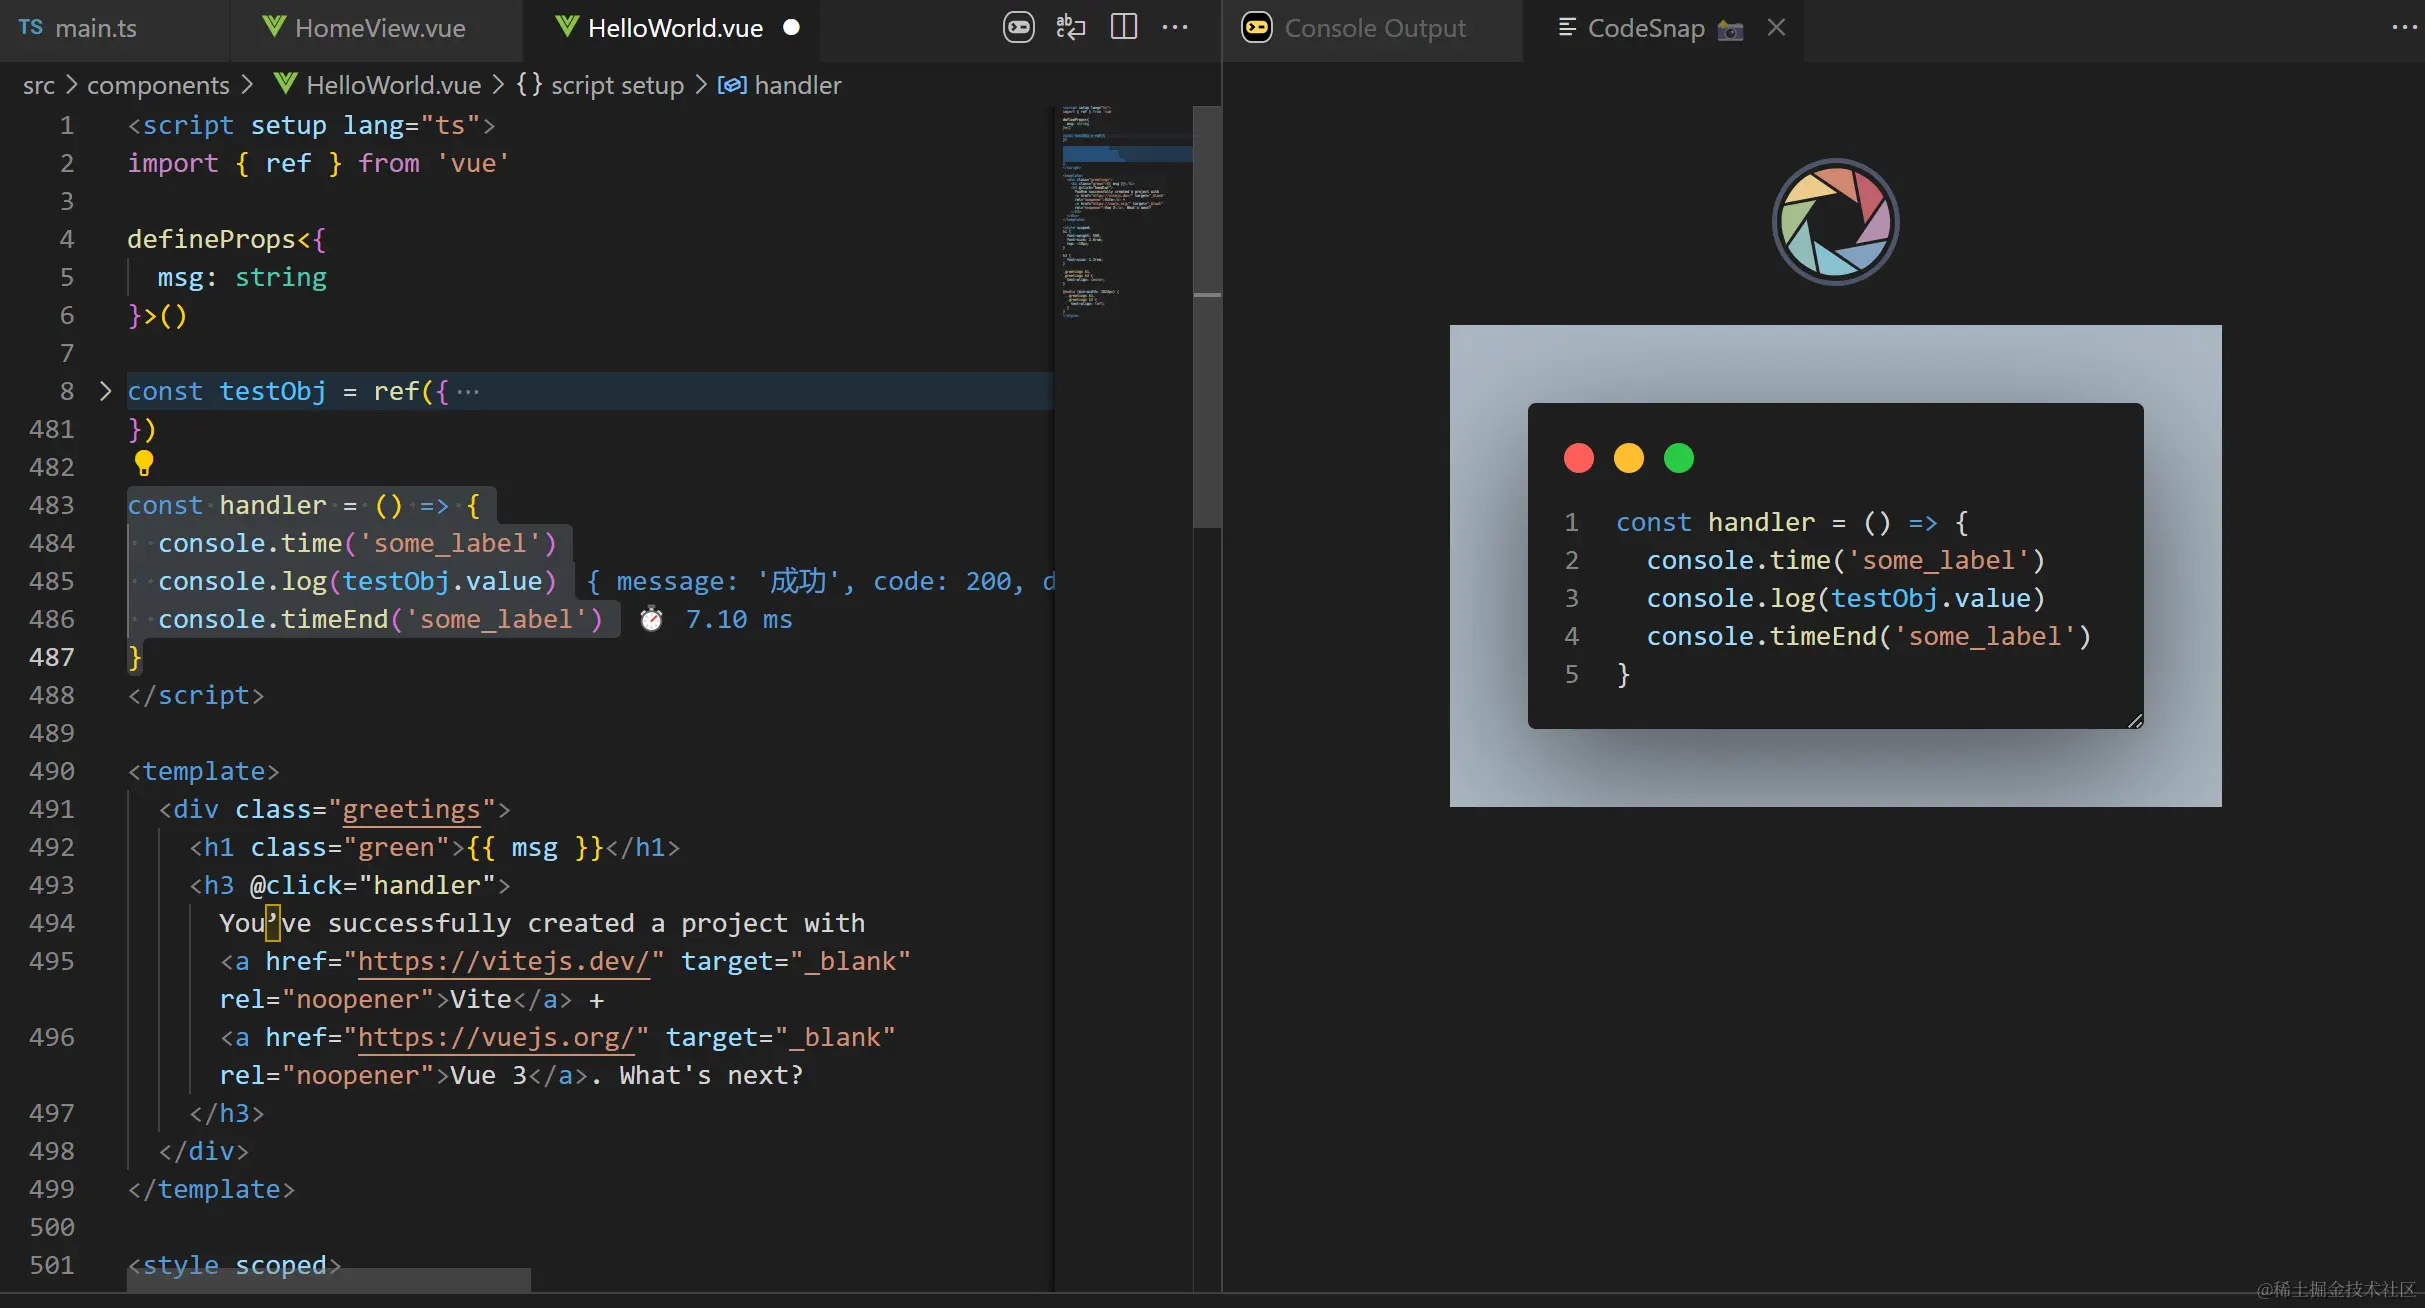The width and height of the screenshot is (2425, 1308).
Task: Open the editor More Actions ellipsis menu
Action: [x=1175, y=27]
